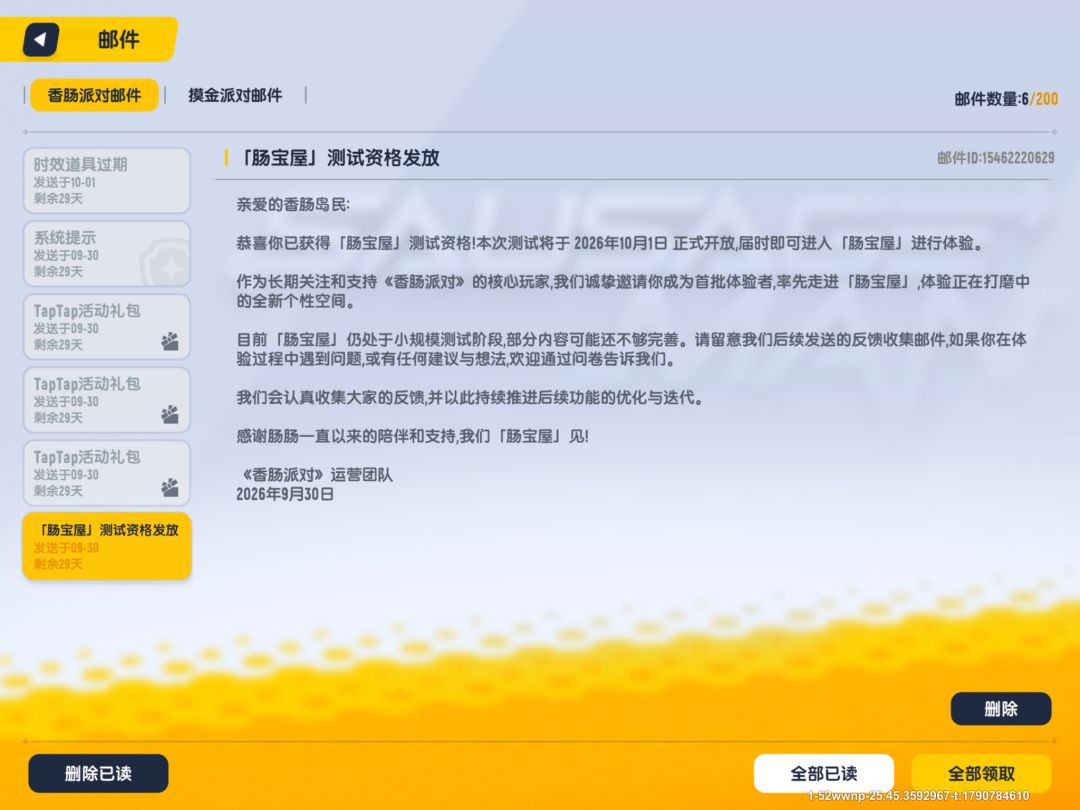
Task: Click the 邮件数量:6/200 counter
Action: 1006,99
